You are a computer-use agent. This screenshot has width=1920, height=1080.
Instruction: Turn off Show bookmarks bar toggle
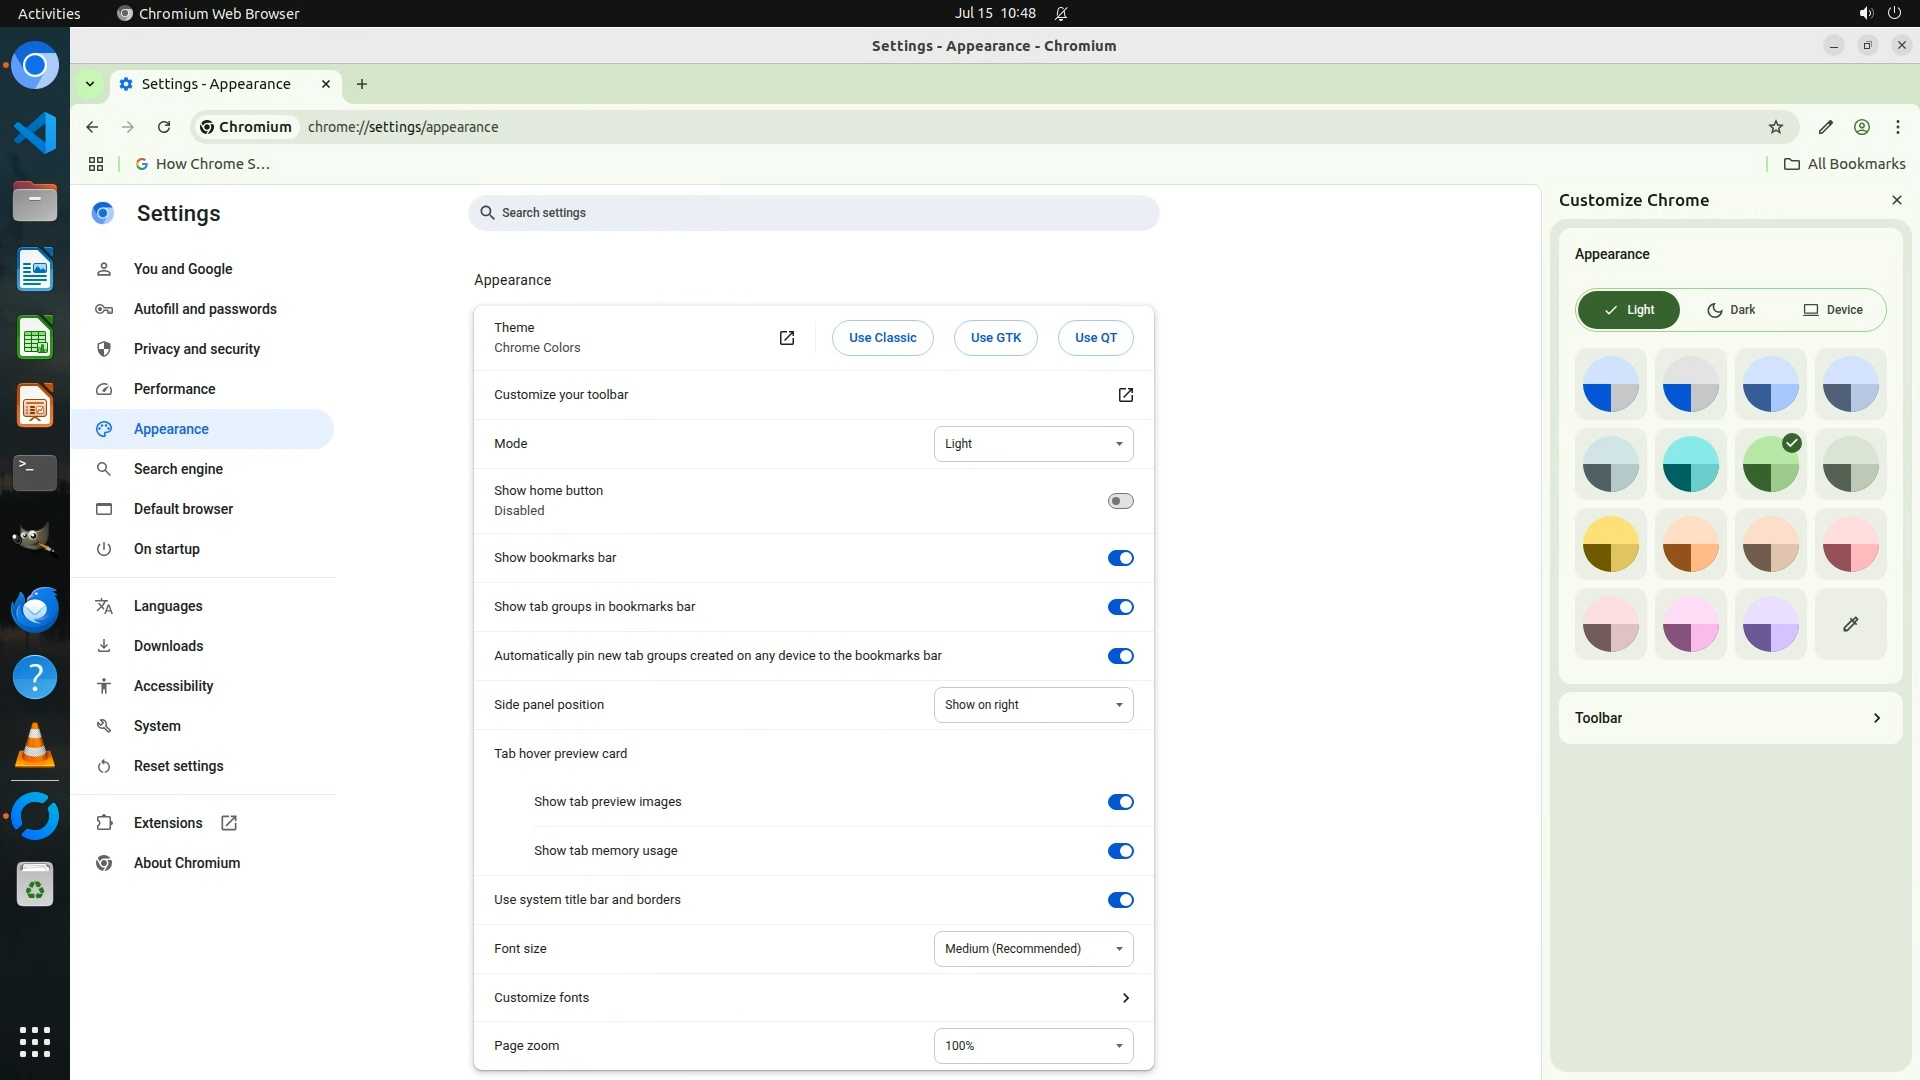(x=1120, y=558)
